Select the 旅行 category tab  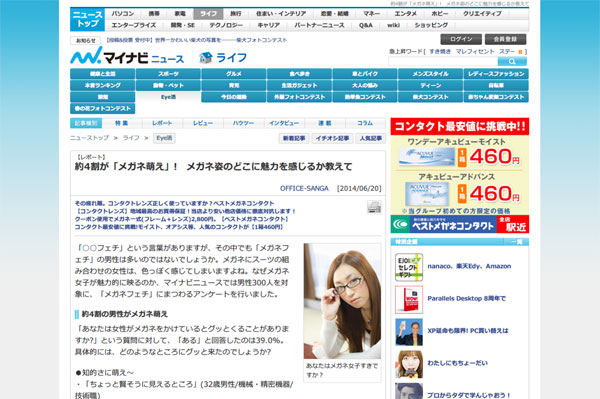[x=236, y=14]
